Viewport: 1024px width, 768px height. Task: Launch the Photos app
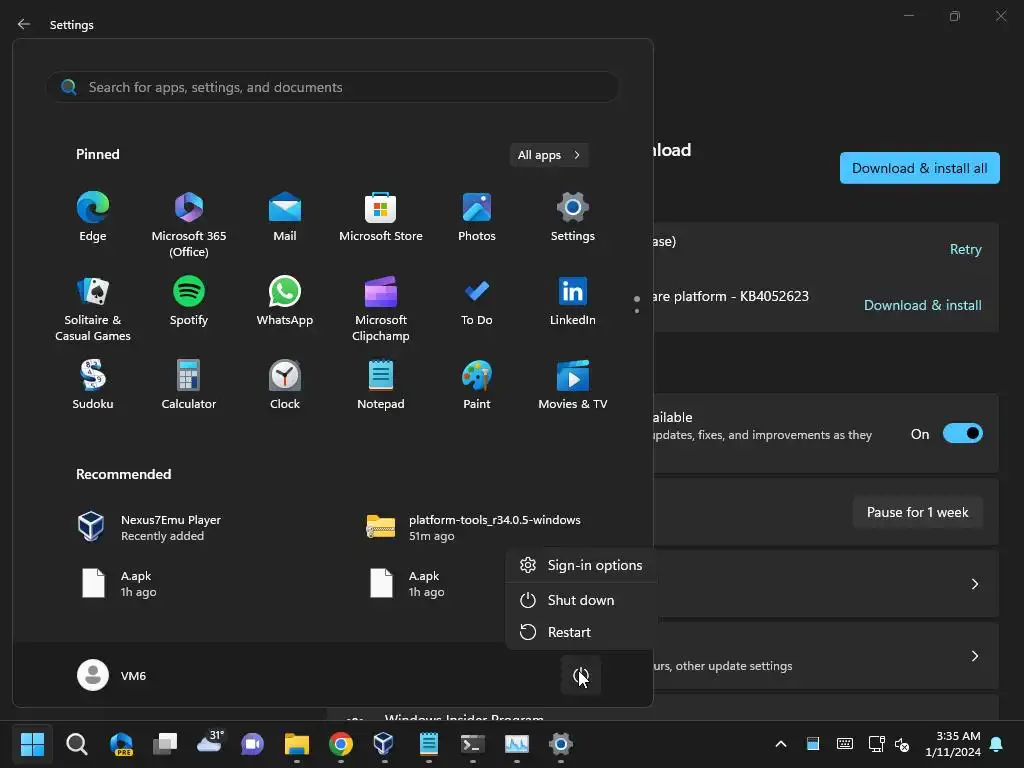pos(477,217)
